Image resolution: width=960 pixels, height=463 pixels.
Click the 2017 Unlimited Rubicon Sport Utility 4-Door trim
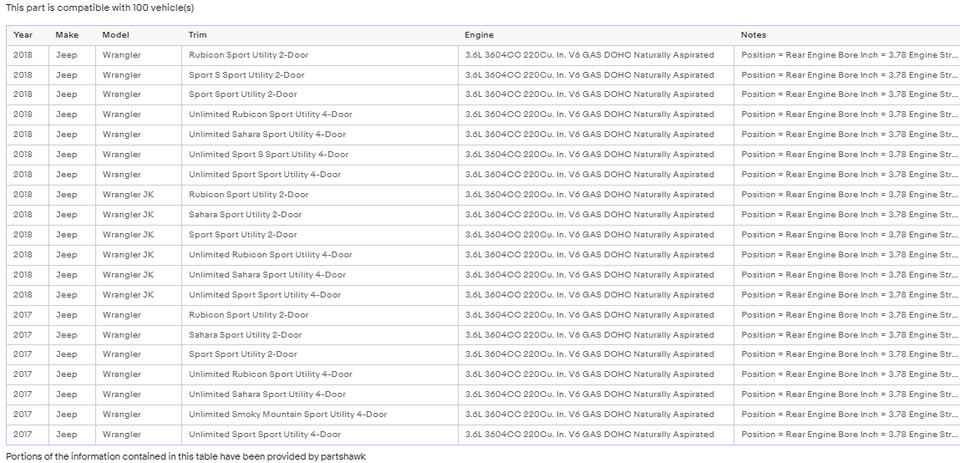[x=270, y=375]
